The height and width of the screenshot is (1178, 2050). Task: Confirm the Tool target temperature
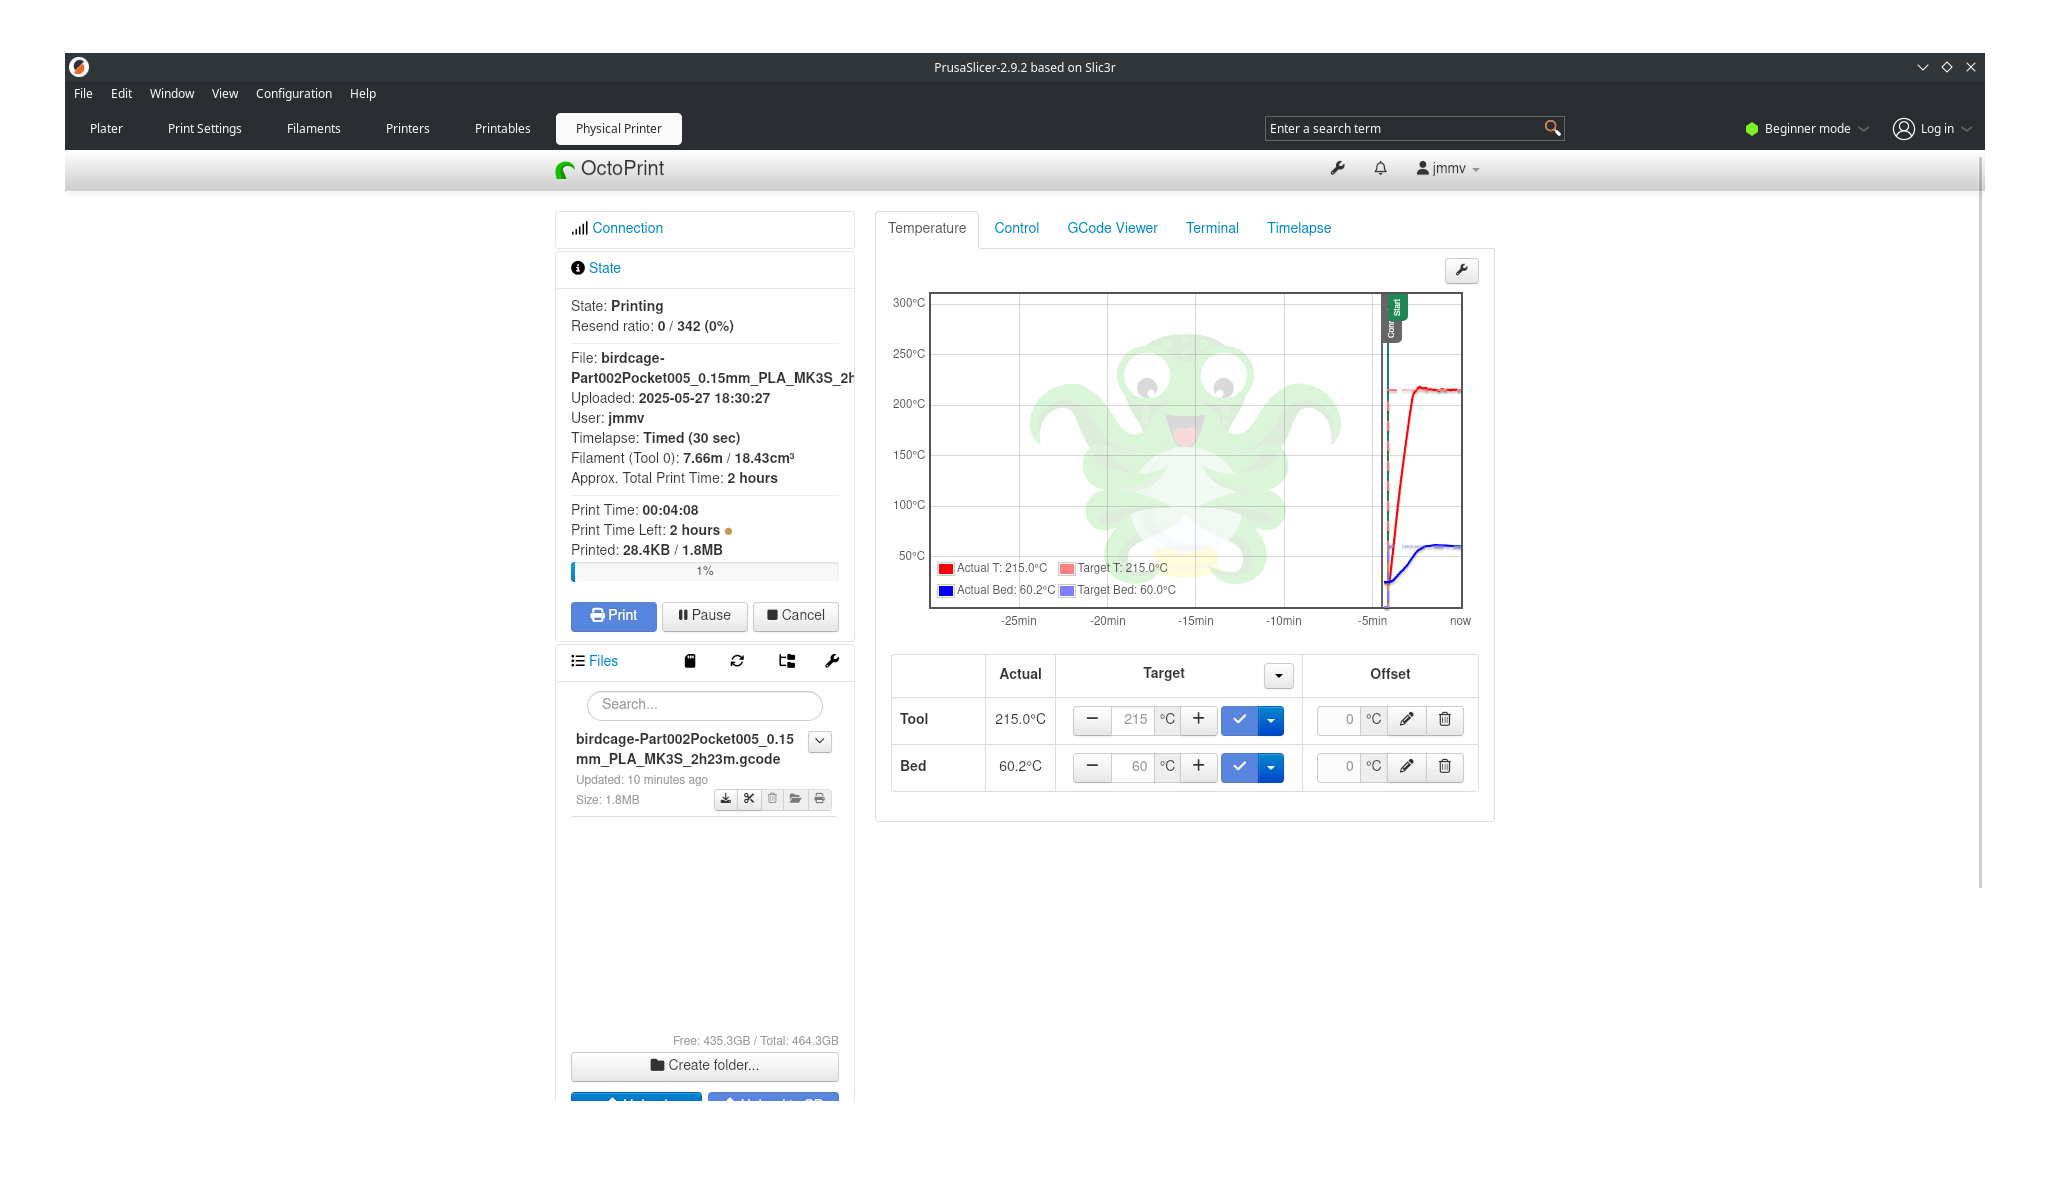[1239, 720]
